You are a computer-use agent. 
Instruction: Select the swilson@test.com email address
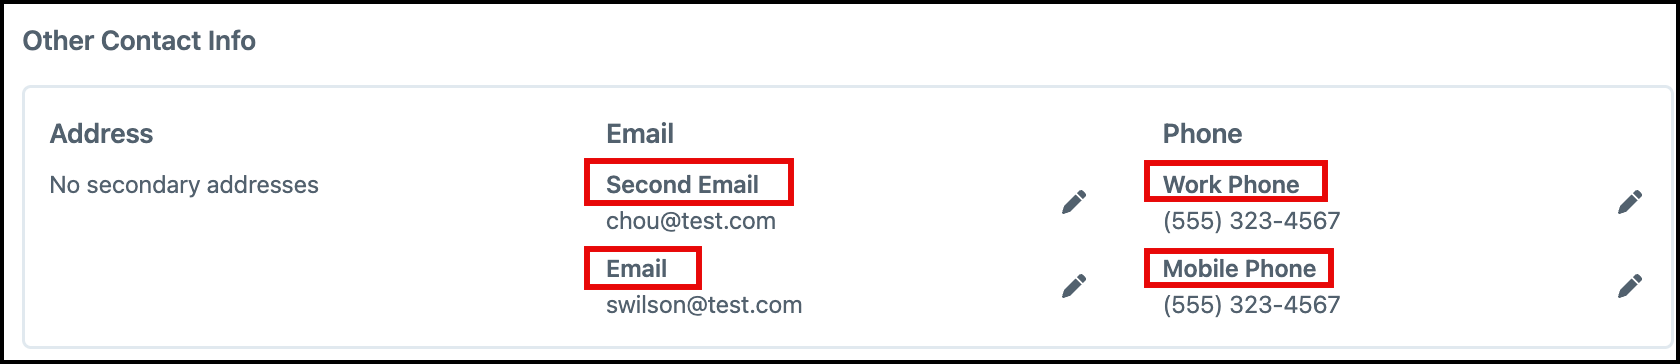point(704,305)
